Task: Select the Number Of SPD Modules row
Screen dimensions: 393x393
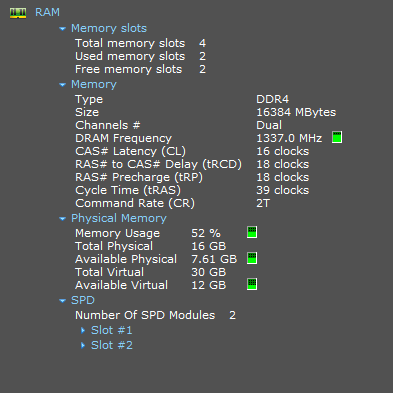Action: (x=155, y=315)
